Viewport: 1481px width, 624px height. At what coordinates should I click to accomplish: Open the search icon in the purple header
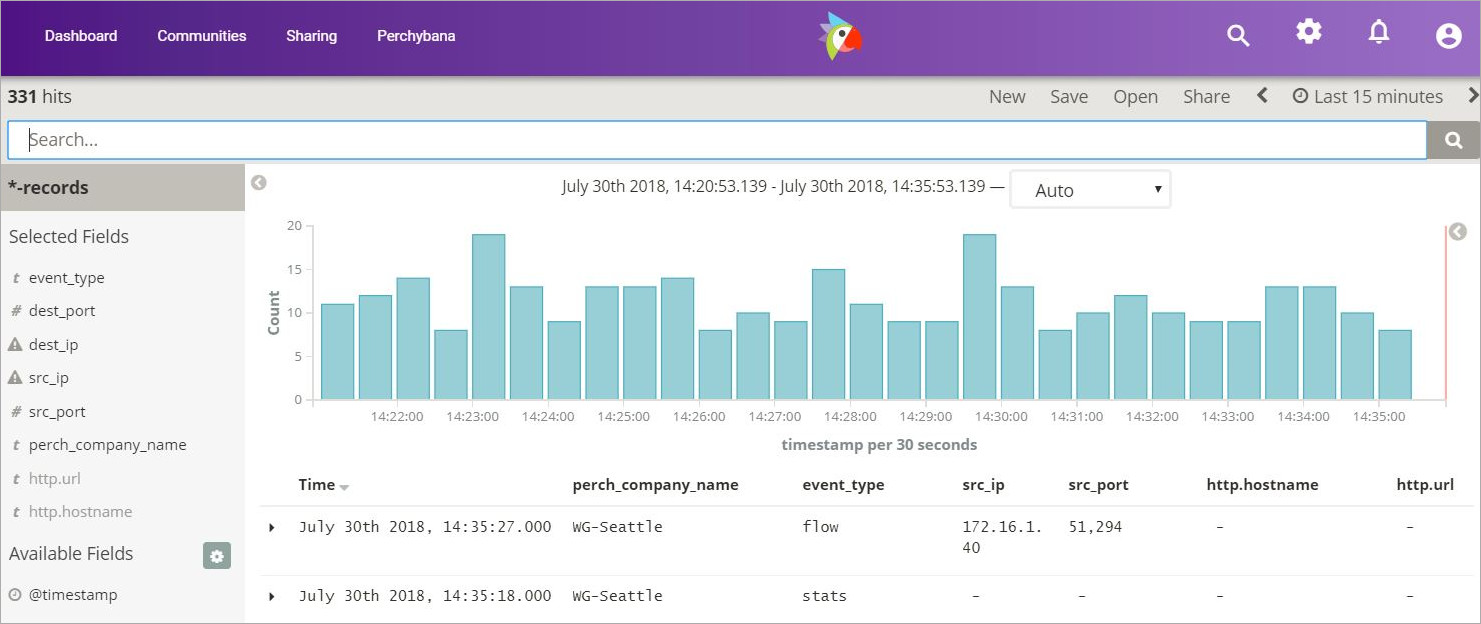pos(1238,34)
